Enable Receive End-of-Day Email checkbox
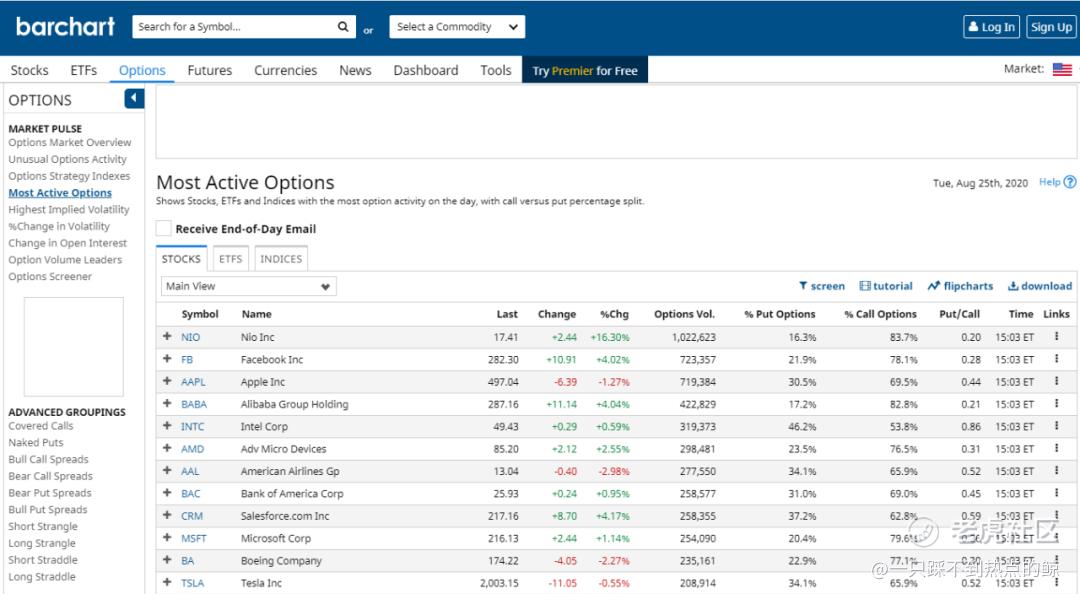Image resolution: width=1080 pixels, height=594 pixels. pyautogui.click(x=163, y=229)
